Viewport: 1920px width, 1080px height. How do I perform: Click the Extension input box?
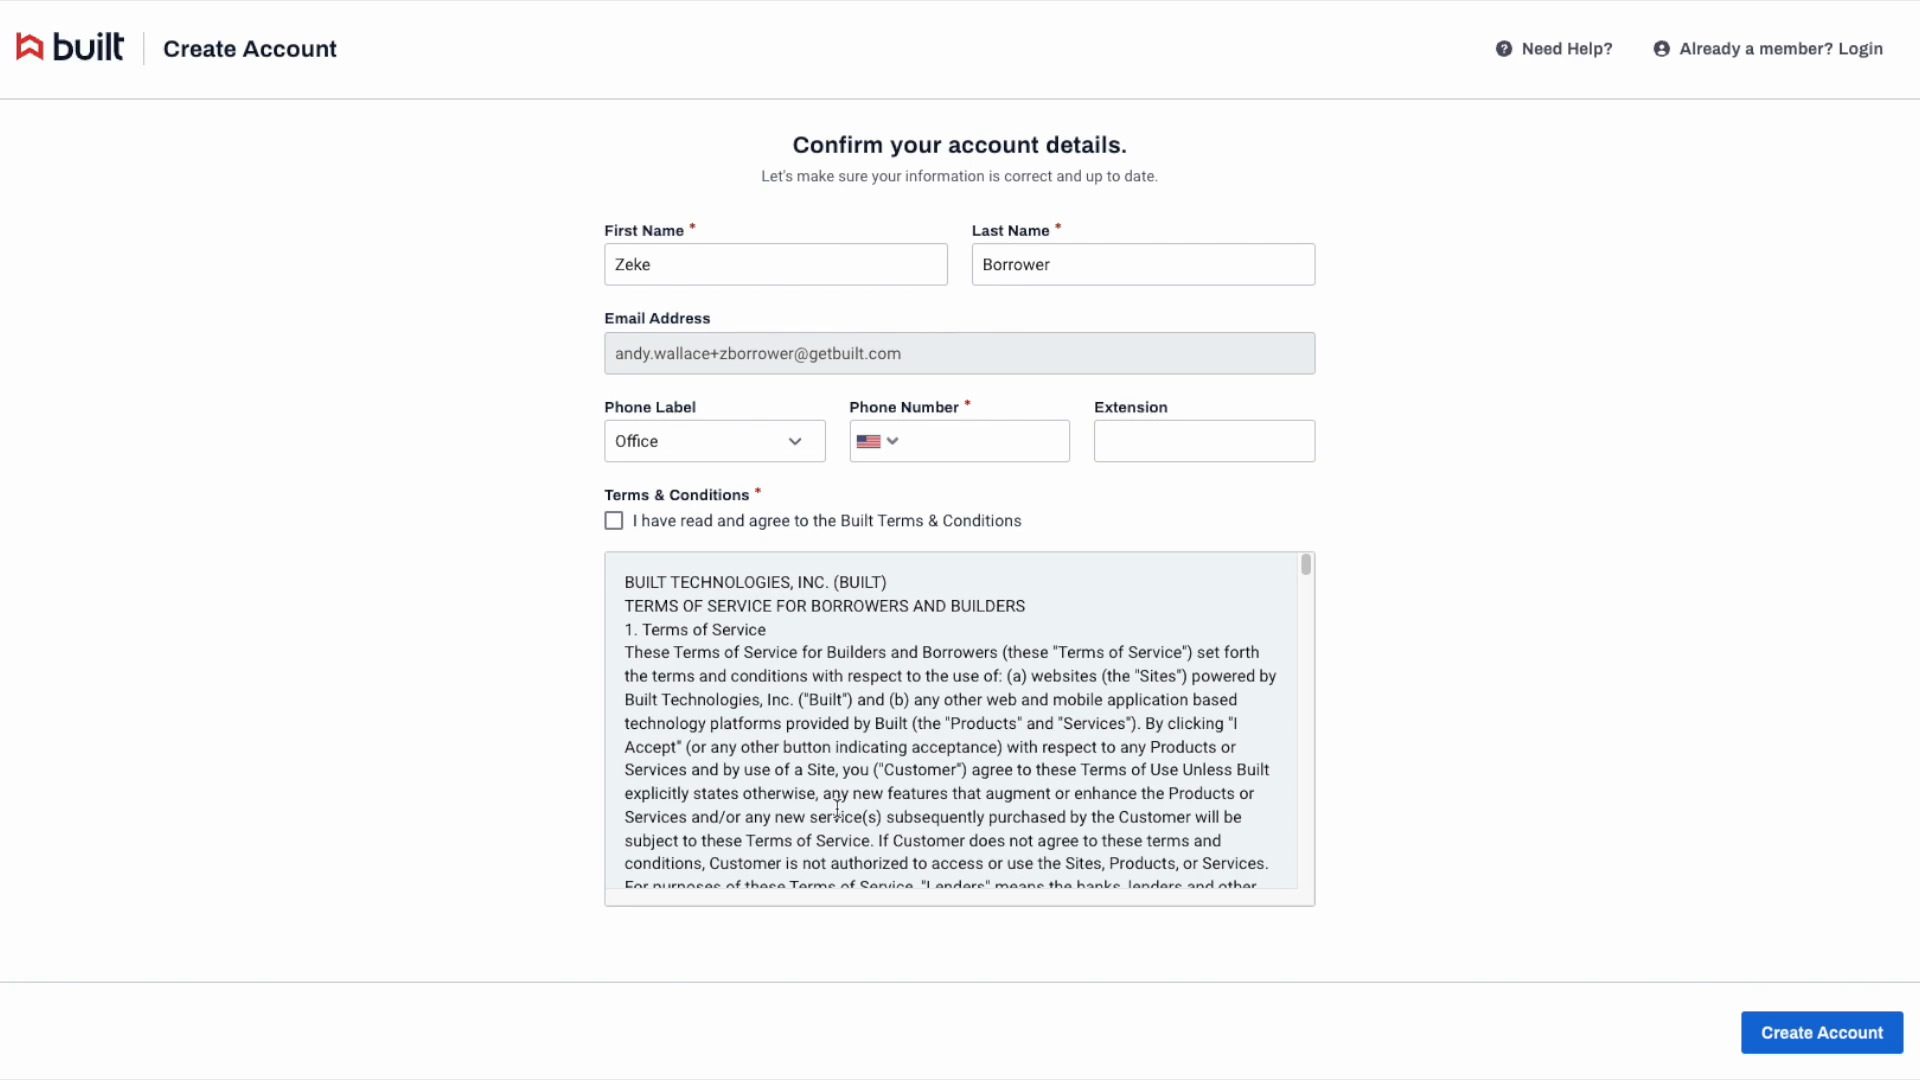pyautogui.click(x=1203, y=441)
